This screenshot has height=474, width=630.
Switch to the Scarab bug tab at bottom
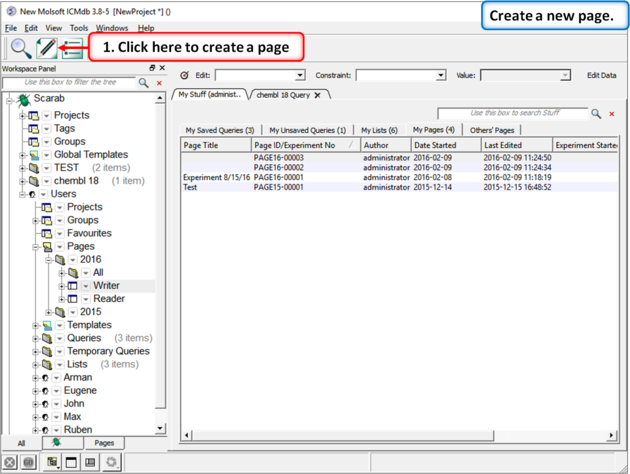point(57,443)
